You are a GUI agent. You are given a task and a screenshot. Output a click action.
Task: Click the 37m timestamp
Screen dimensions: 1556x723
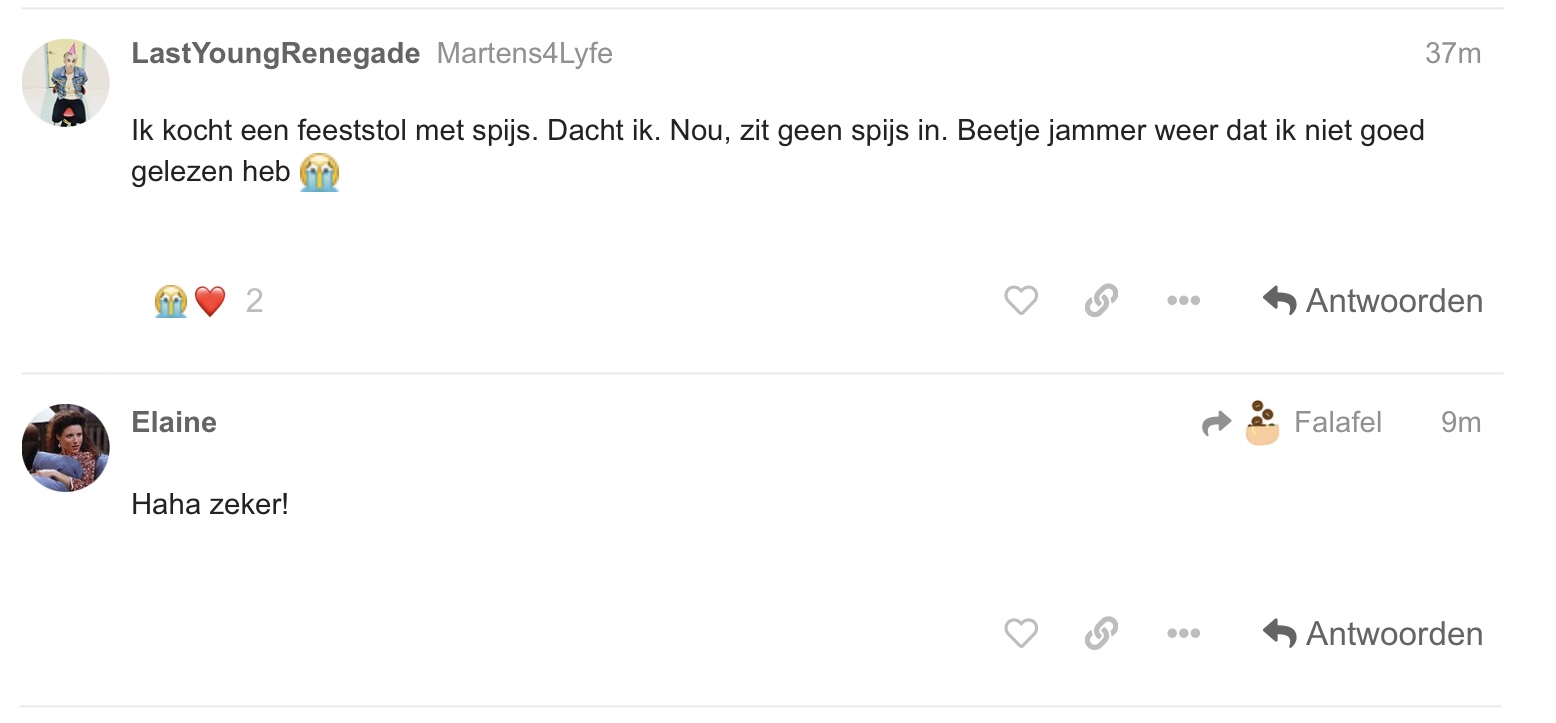[1452, 53]
